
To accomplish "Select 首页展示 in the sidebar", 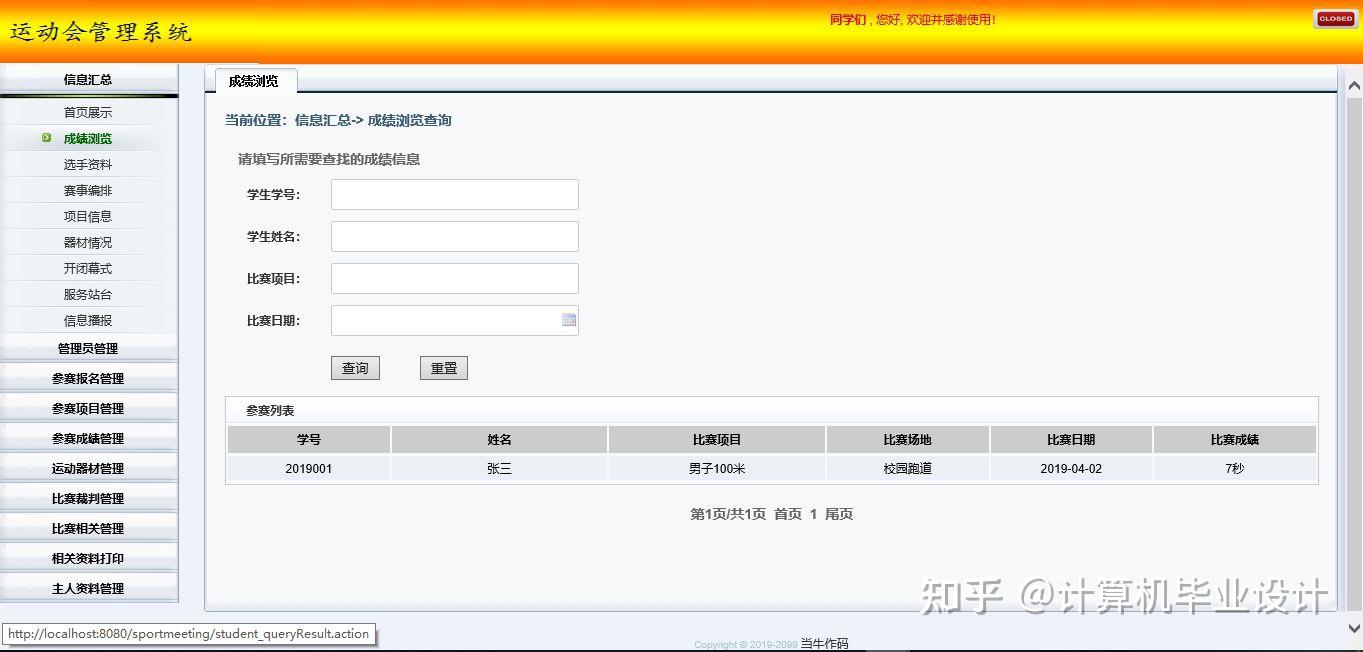I will (90, 112).
